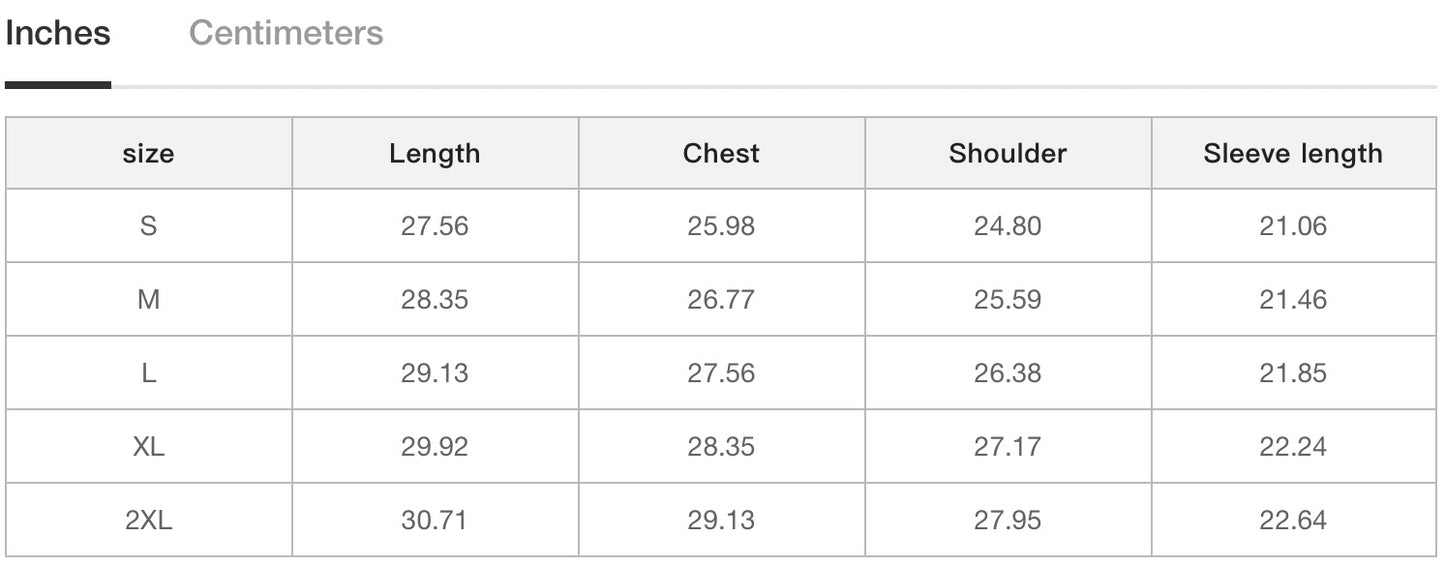Click the 21.46 sleeve length for M
This screenshot has height=566, width=1445.
[x=1293, y=299]
